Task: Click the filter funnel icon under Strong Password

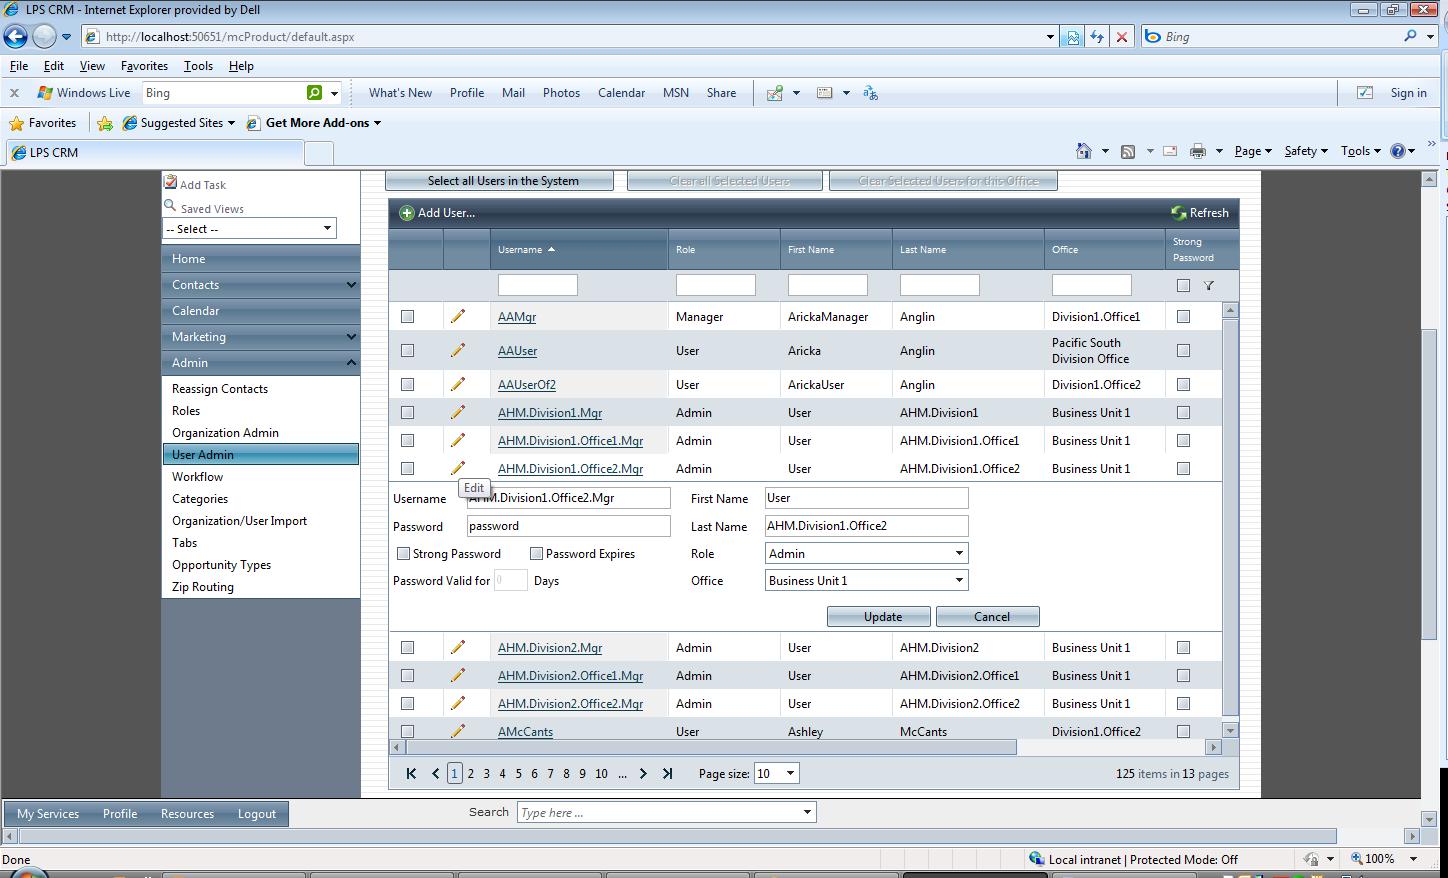Action: (1209, 286)
